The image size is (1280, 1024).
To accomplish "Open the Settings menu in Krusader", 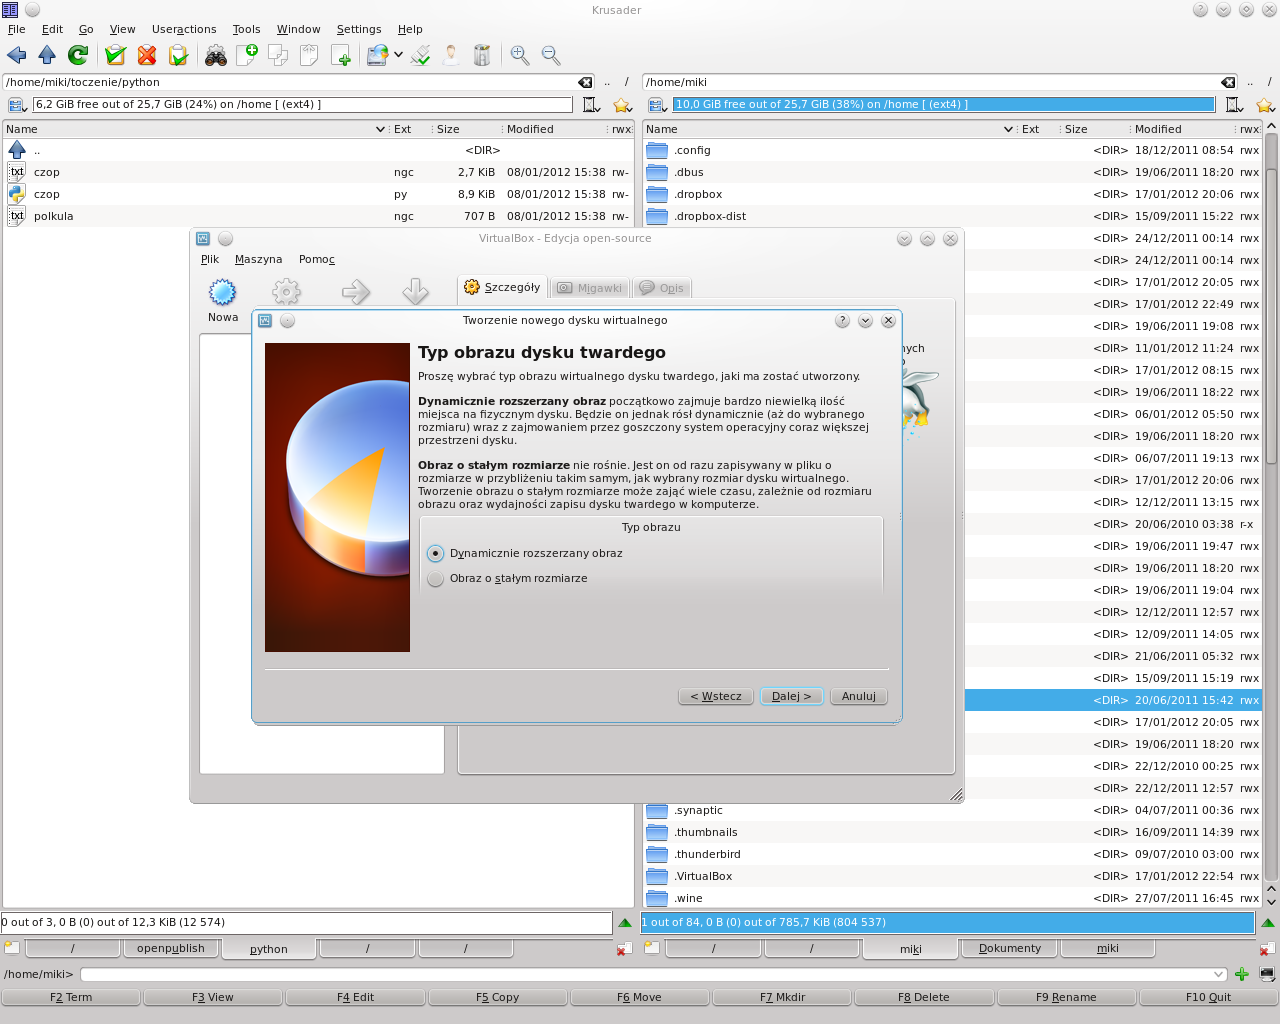I will click(x=359, y=29).
